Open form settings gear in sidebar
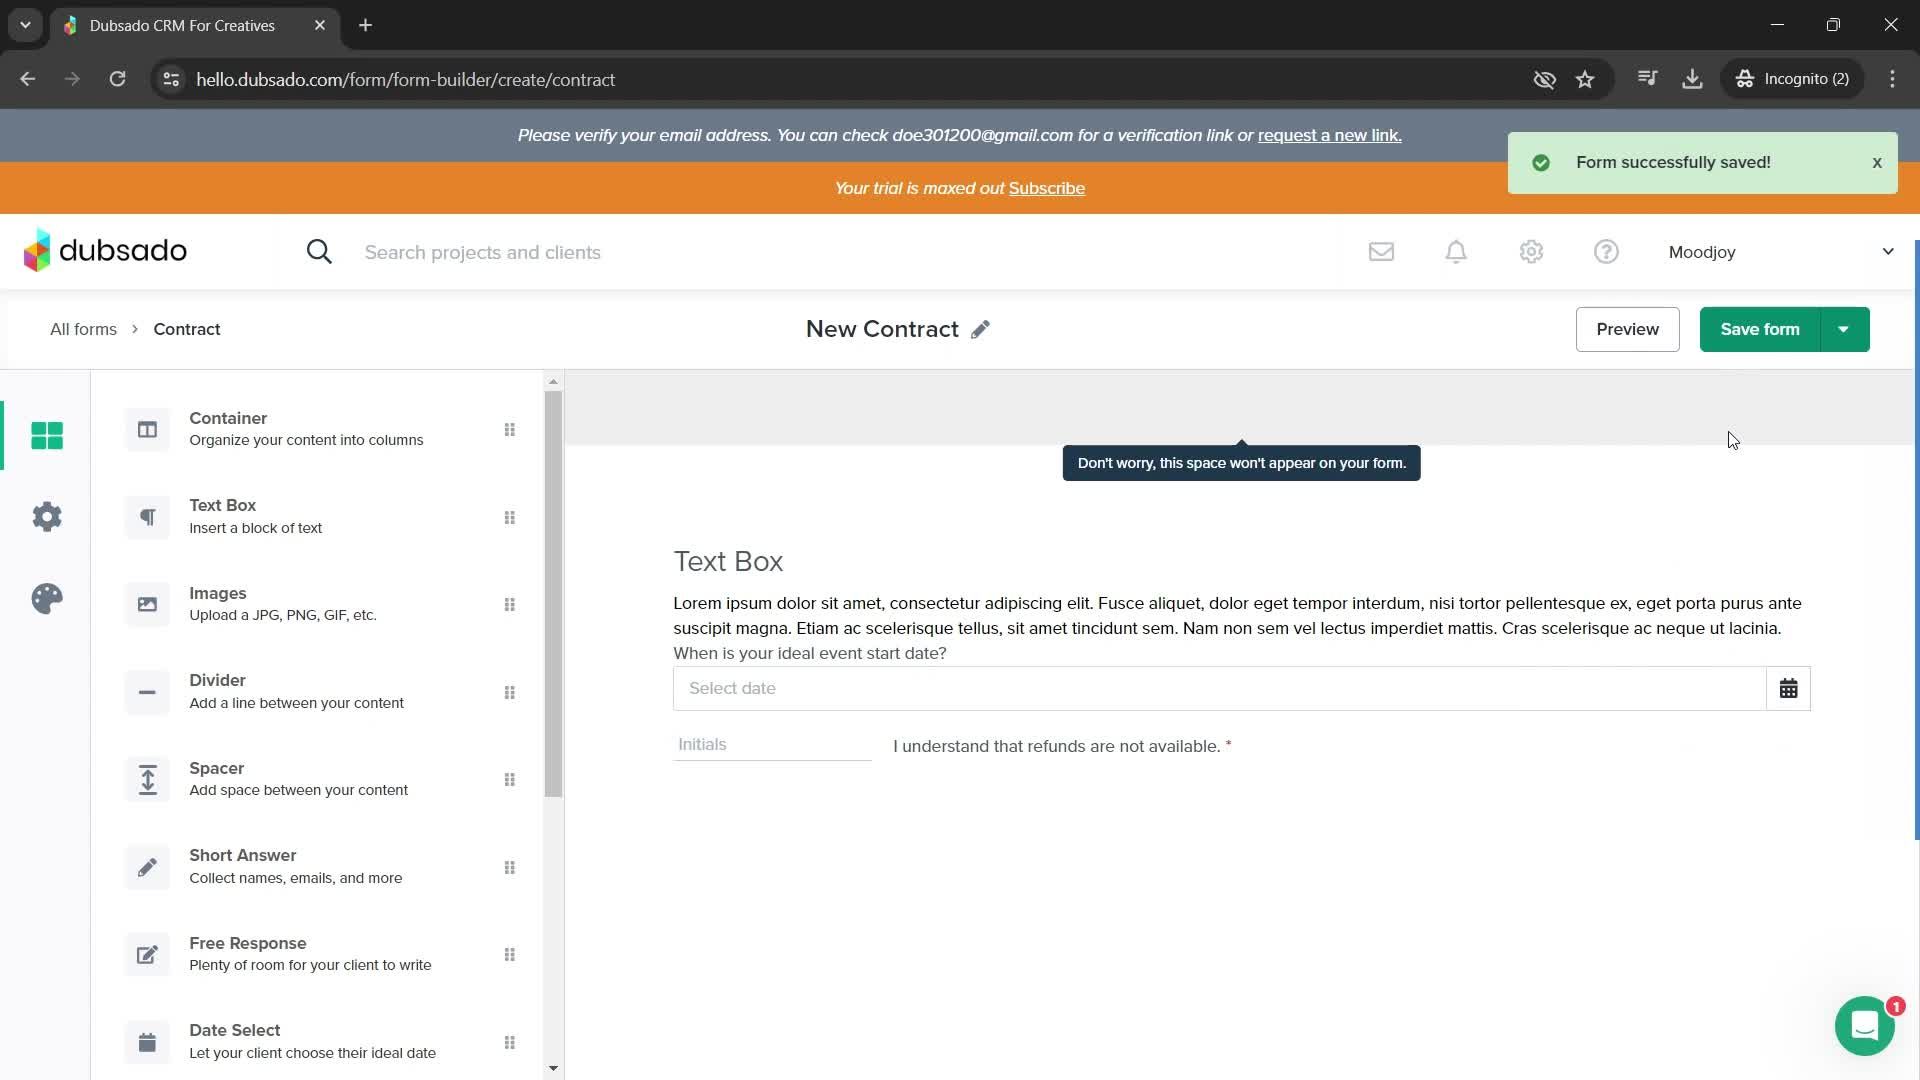Image resolution: width=1920 pixels, height=1080 pixels. (x=47, y=517)
